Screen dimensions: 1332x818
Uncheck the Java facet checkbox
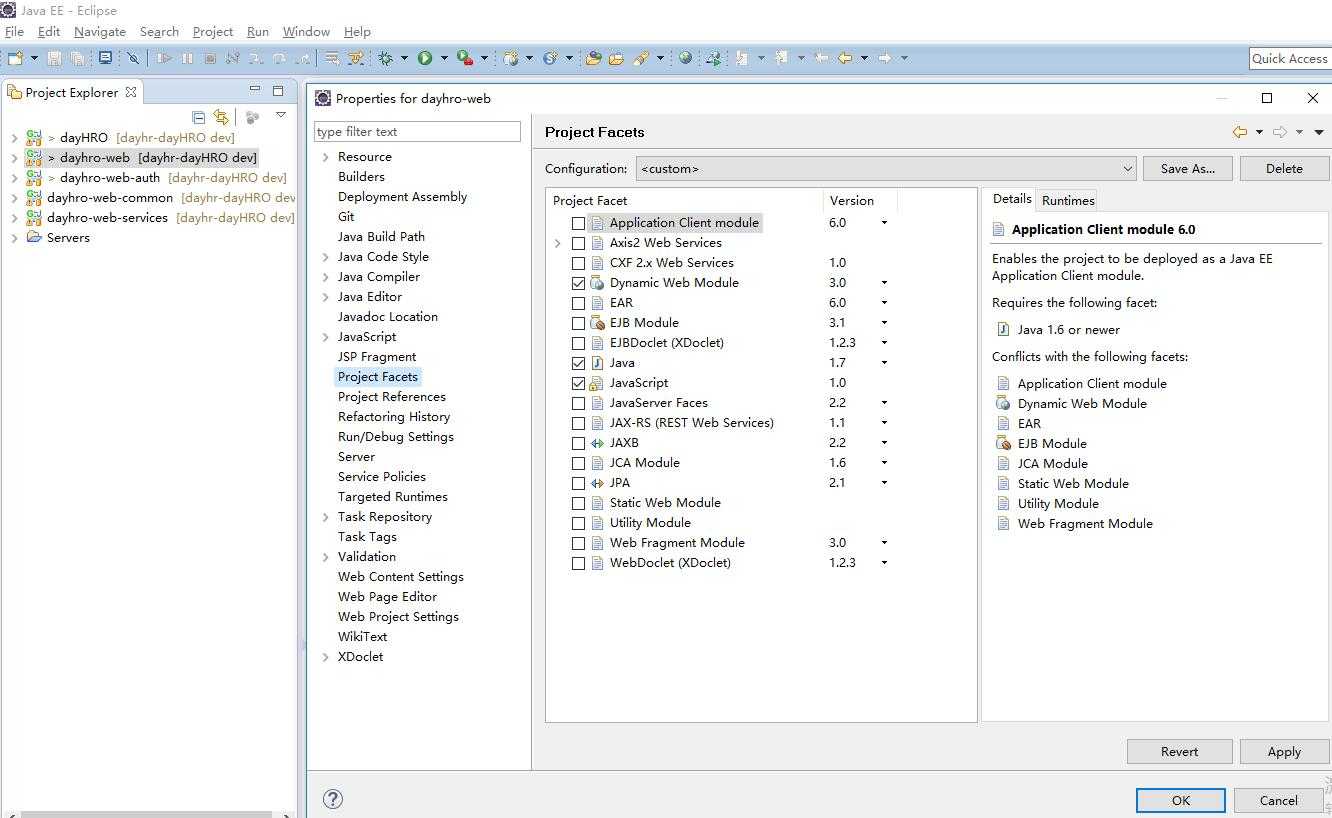(x=578, y=363)
